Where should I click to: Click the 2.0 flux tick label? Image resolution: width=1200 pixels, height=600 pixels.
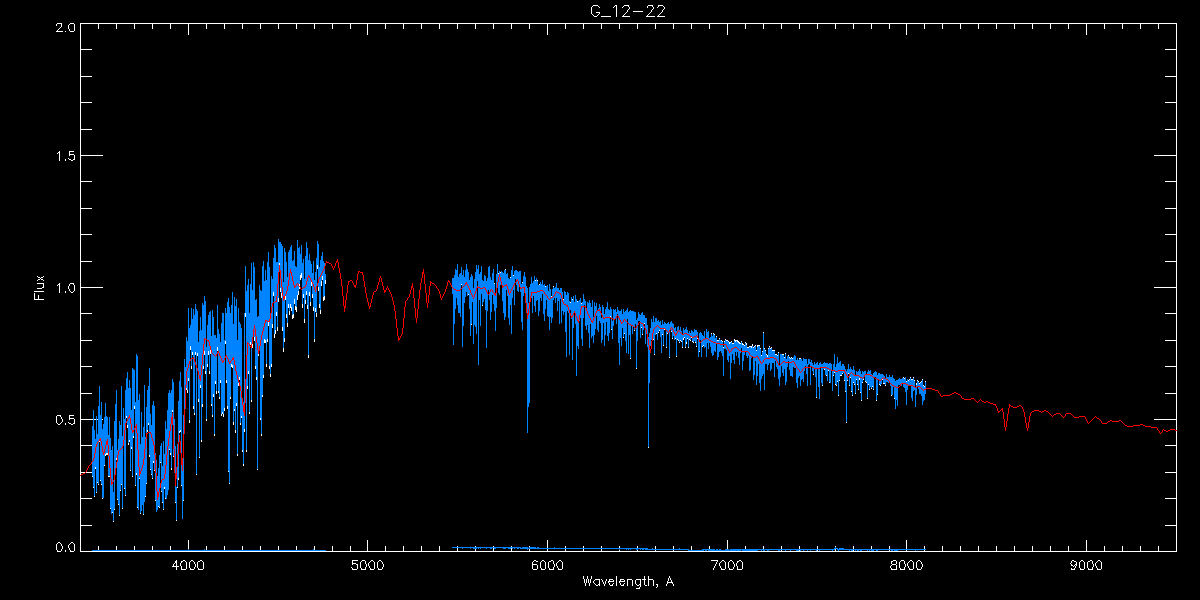tap(66, 28)
